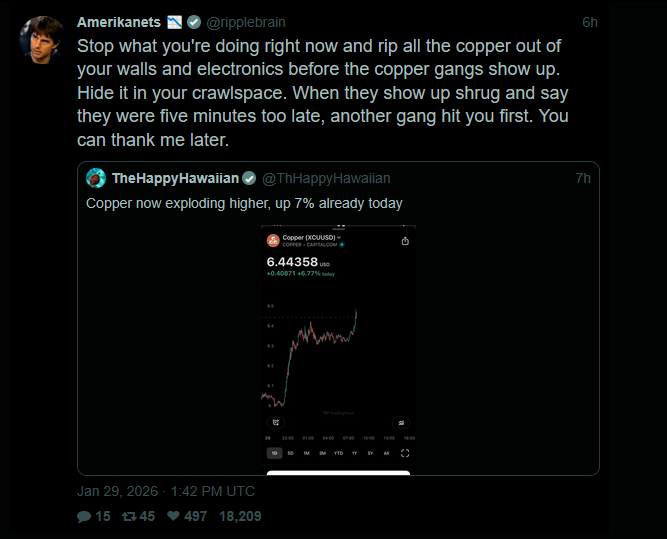Click TheHappyHawaiian's small avatar

click(x=96, y=178)
